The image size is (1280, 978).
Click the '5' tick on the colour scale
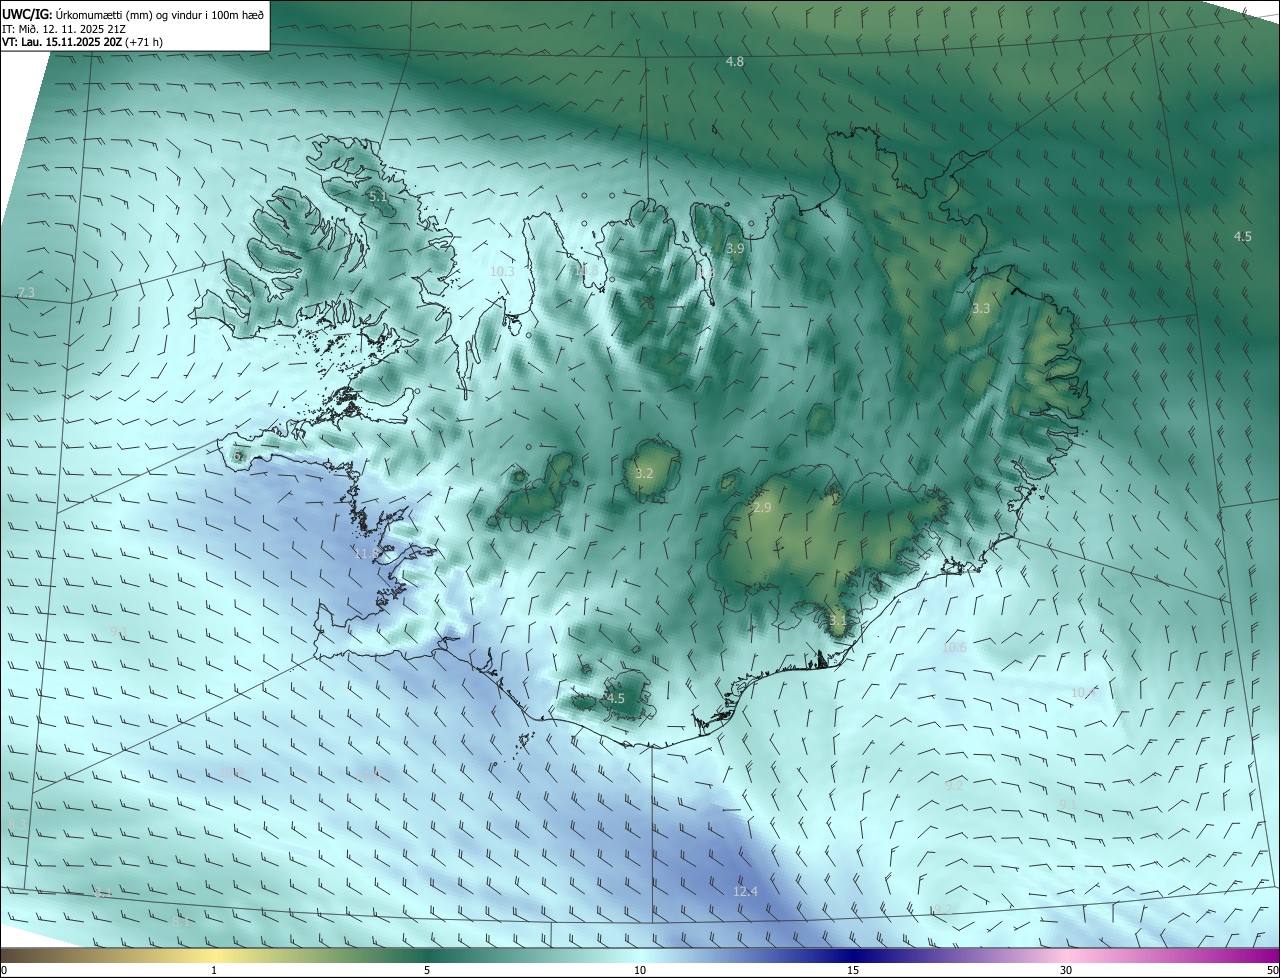click(427, 970)
